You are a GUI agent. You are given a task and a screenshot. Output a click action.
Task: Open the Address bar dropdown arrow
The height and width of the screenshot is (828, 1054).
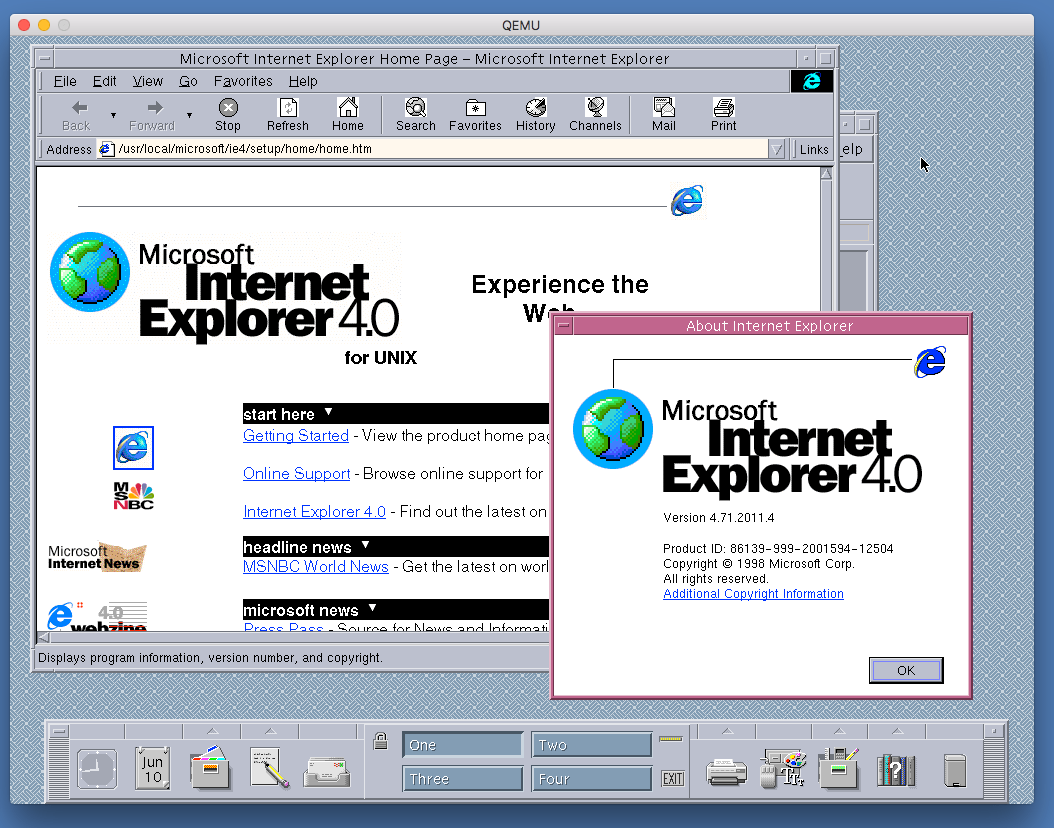point(776,149)
